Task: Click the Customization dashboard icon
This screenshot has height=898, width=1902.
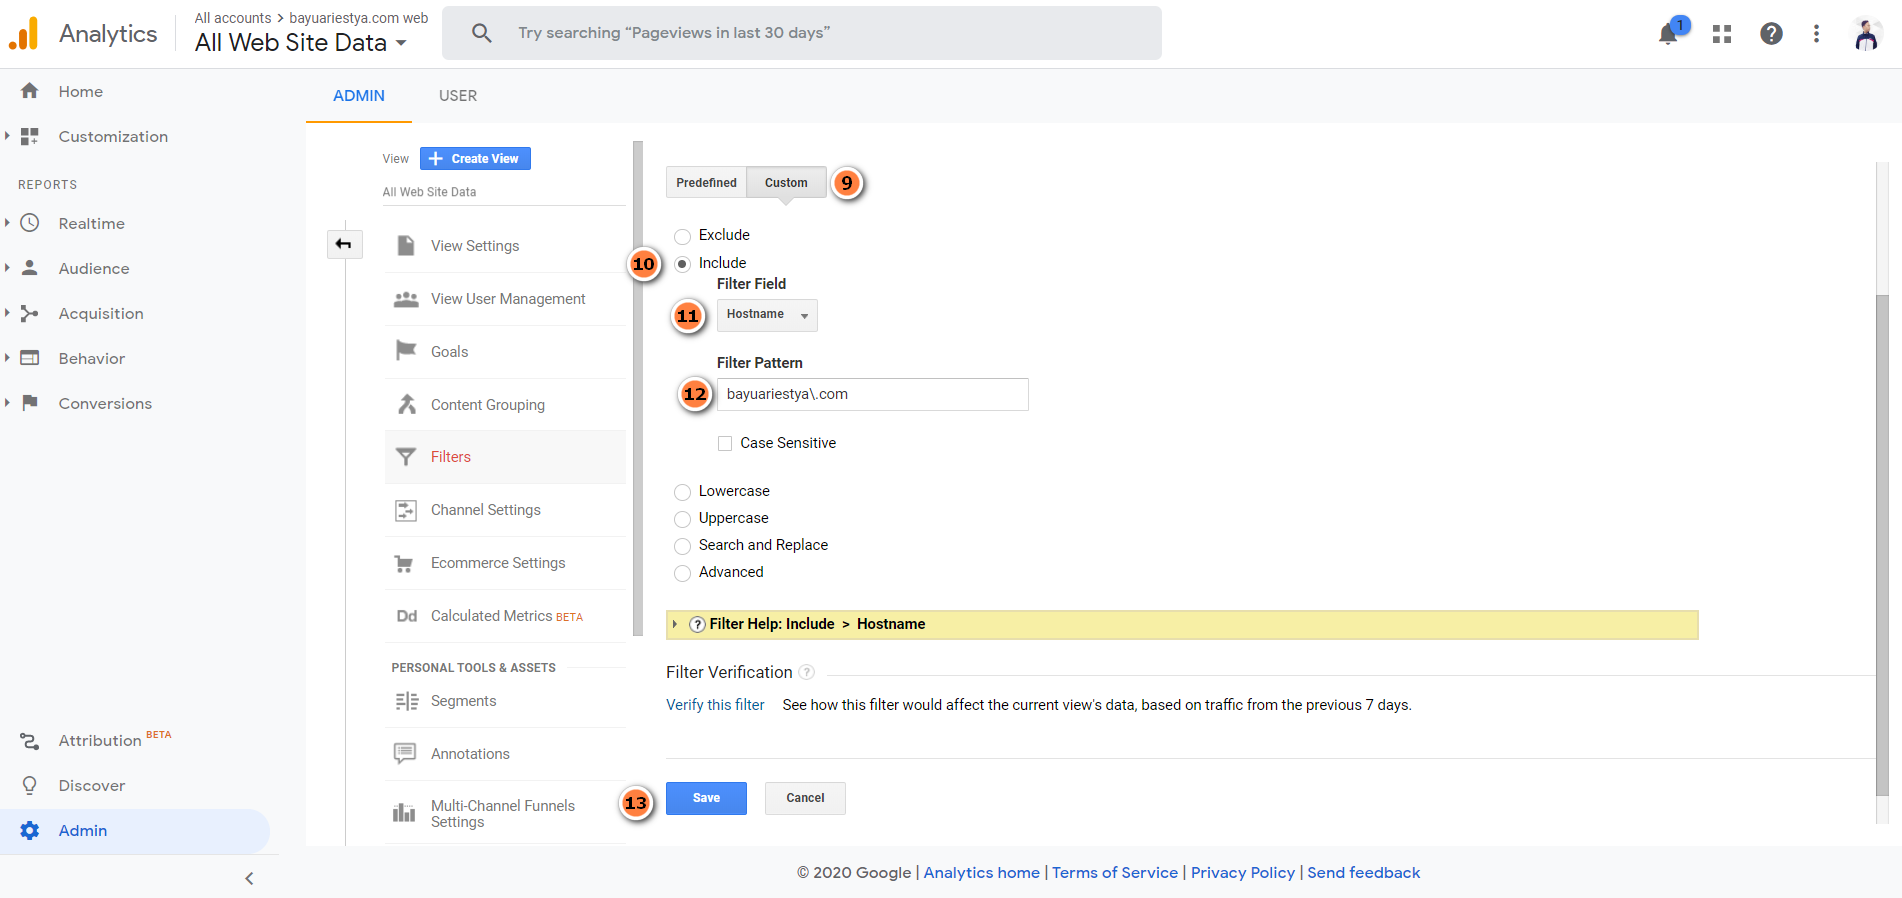Action: [x=30, y=136]
